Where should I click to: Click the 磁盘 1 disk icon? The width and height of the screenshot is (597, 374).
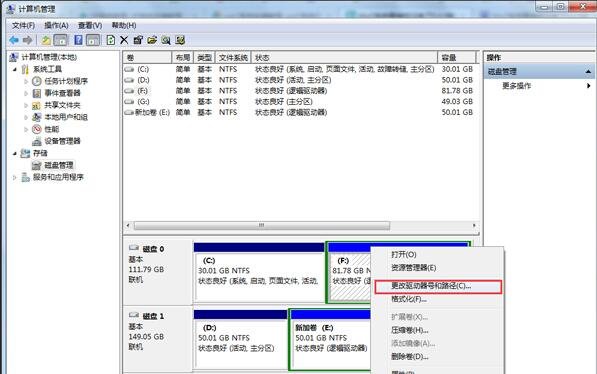(x=134, y=315)
